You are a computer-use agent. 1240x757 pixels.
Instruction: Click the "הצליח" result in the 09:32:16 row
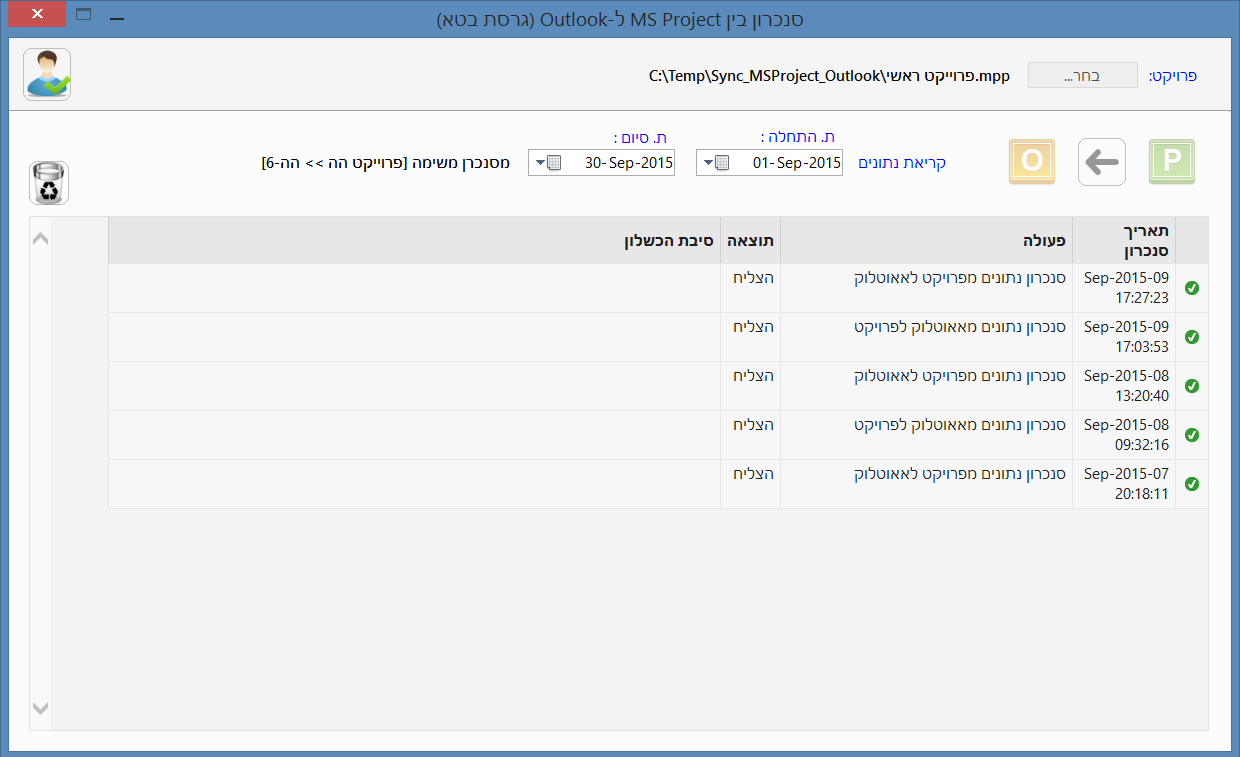pos(754,425)
